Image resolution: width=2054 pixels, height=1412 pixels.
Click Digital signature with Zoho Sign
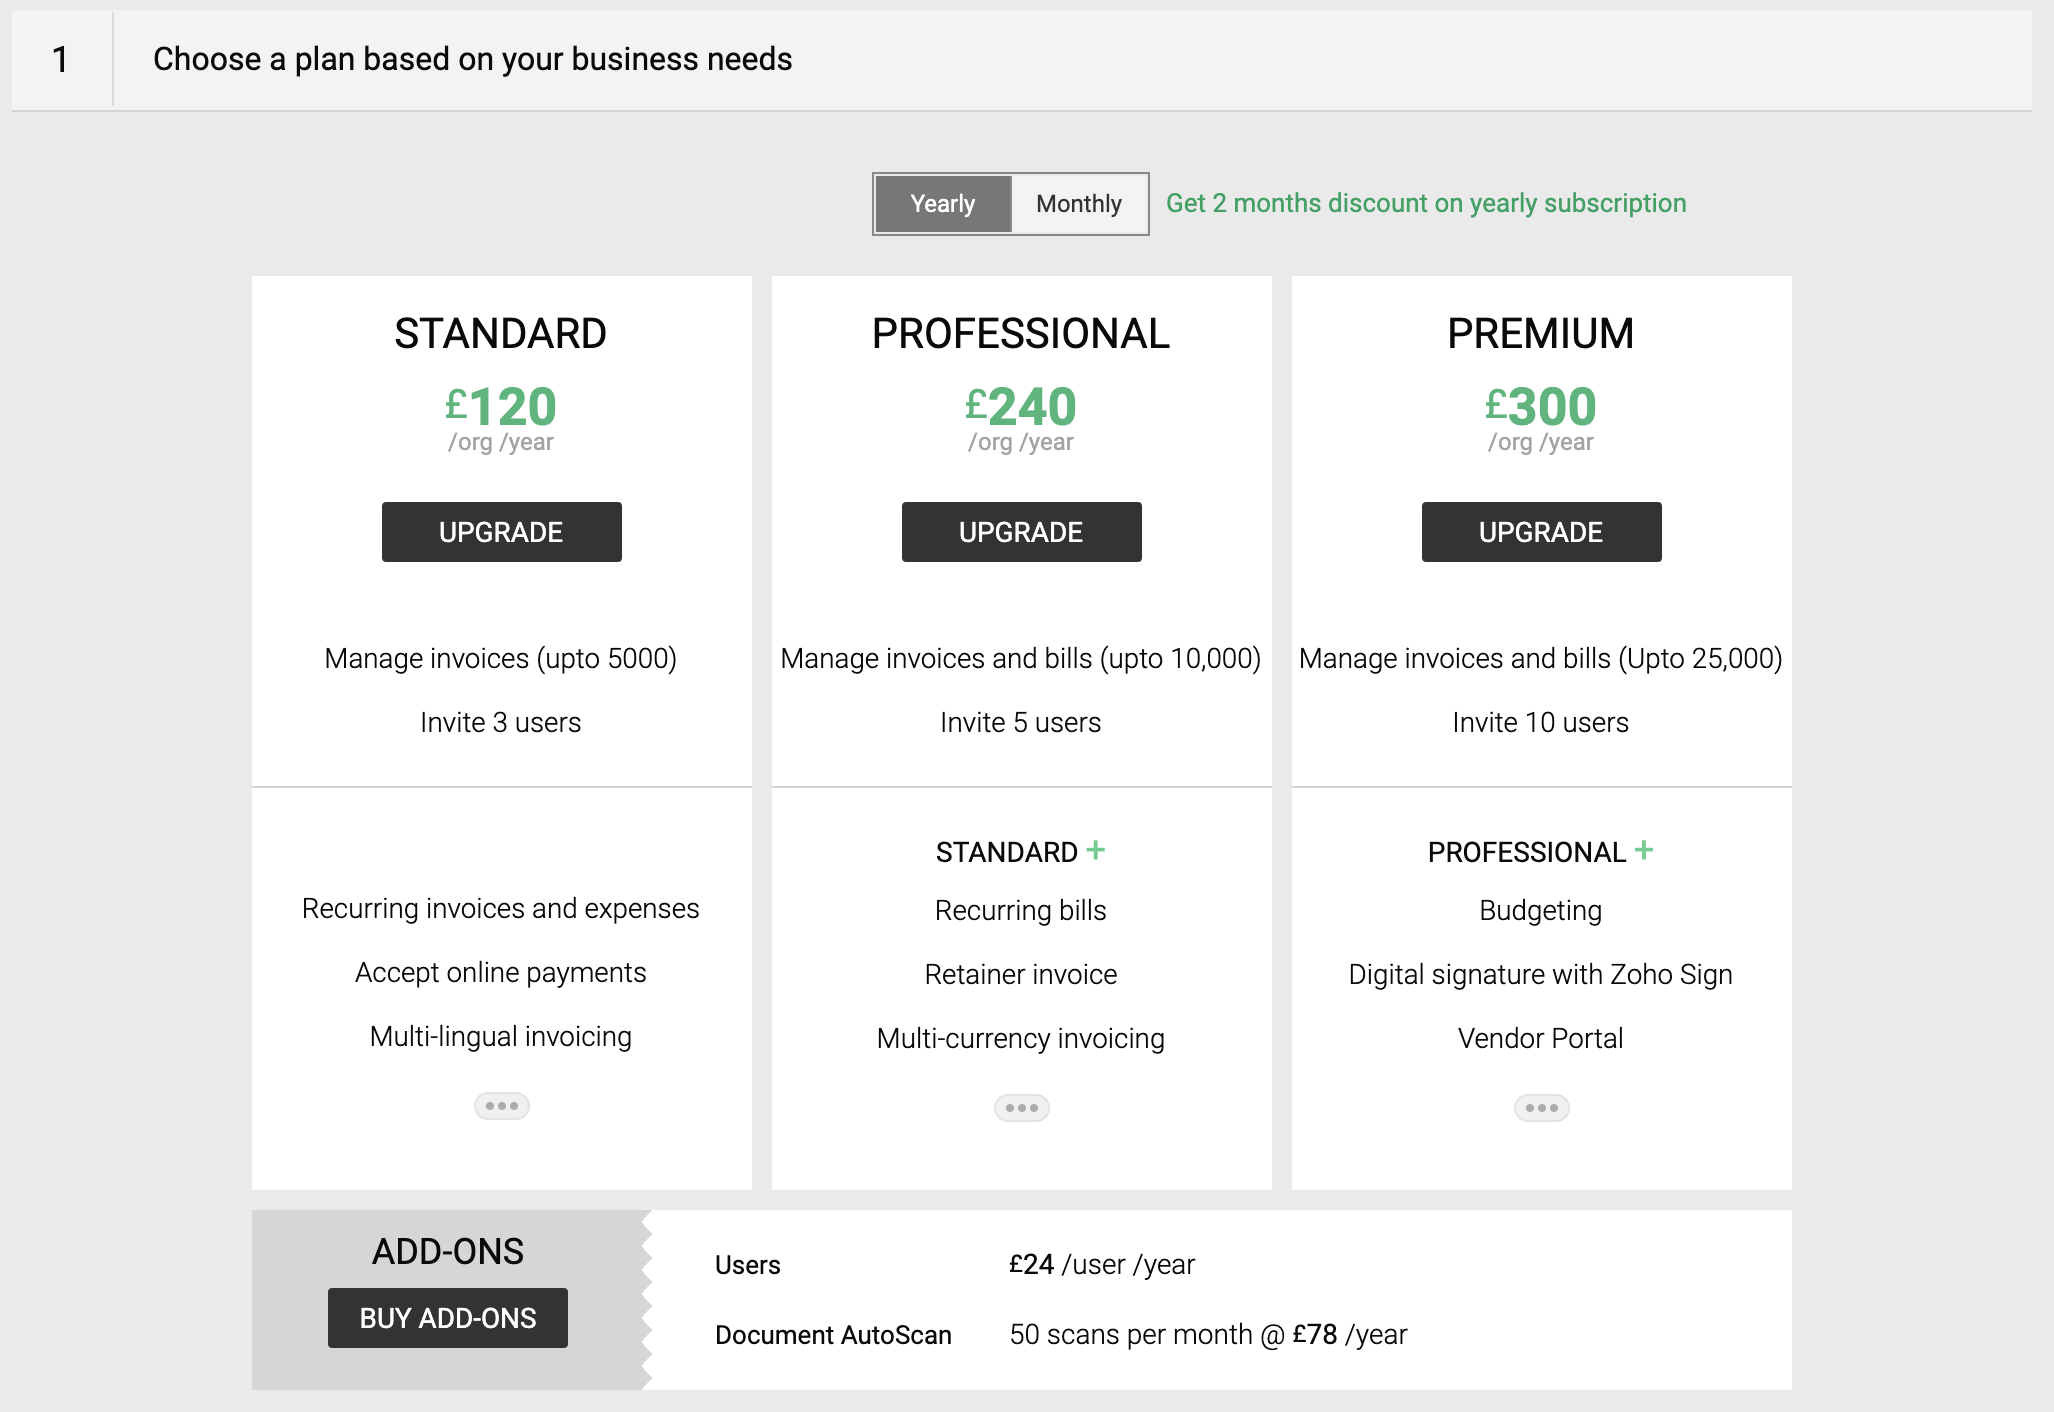(x=1541, y=974)
